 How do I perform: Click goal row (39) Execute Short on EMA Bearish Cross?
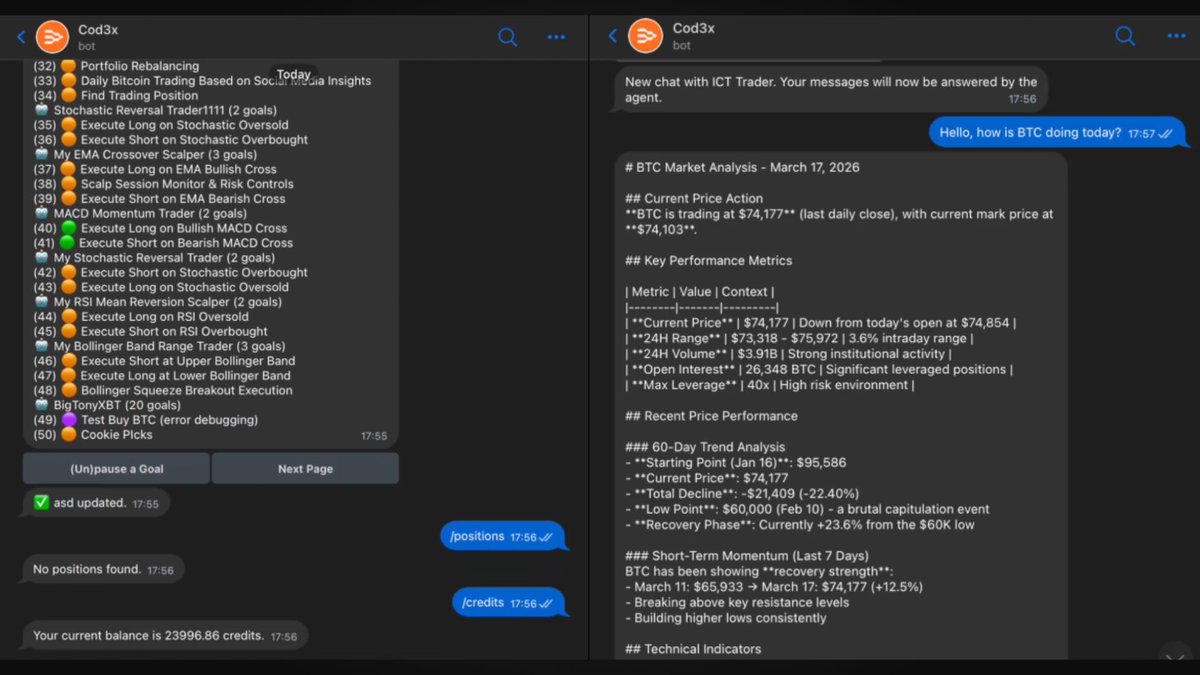[159, 199]
